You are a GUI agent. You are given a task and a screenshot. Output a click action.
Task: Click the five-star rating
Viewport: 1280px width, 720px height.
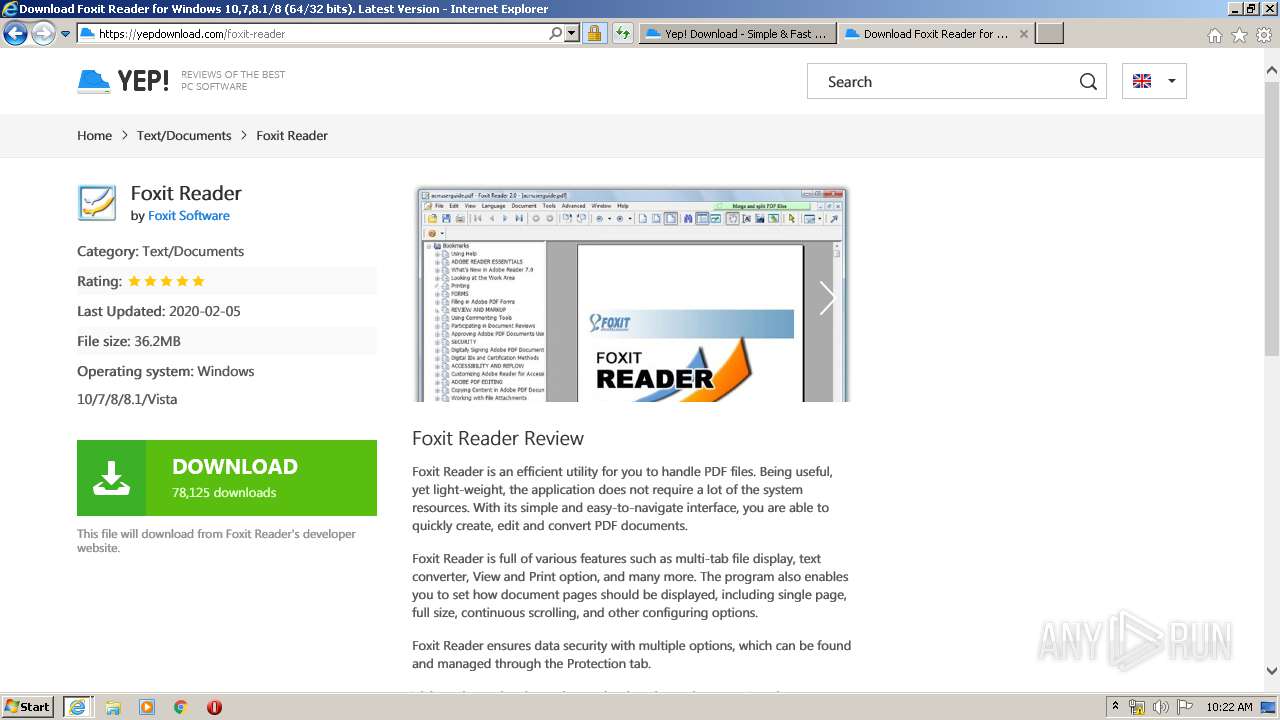(x=166, y=282)
